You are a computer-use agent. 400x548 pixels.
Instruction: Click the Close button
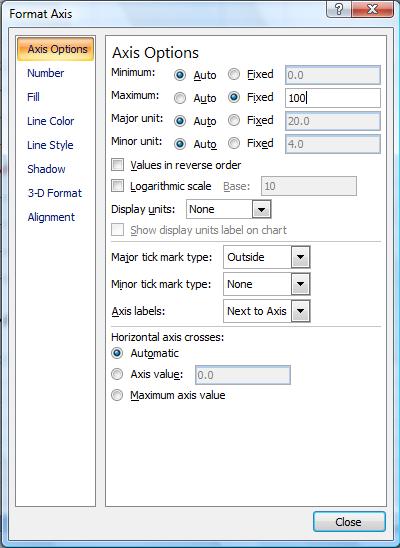coord(349,522)
